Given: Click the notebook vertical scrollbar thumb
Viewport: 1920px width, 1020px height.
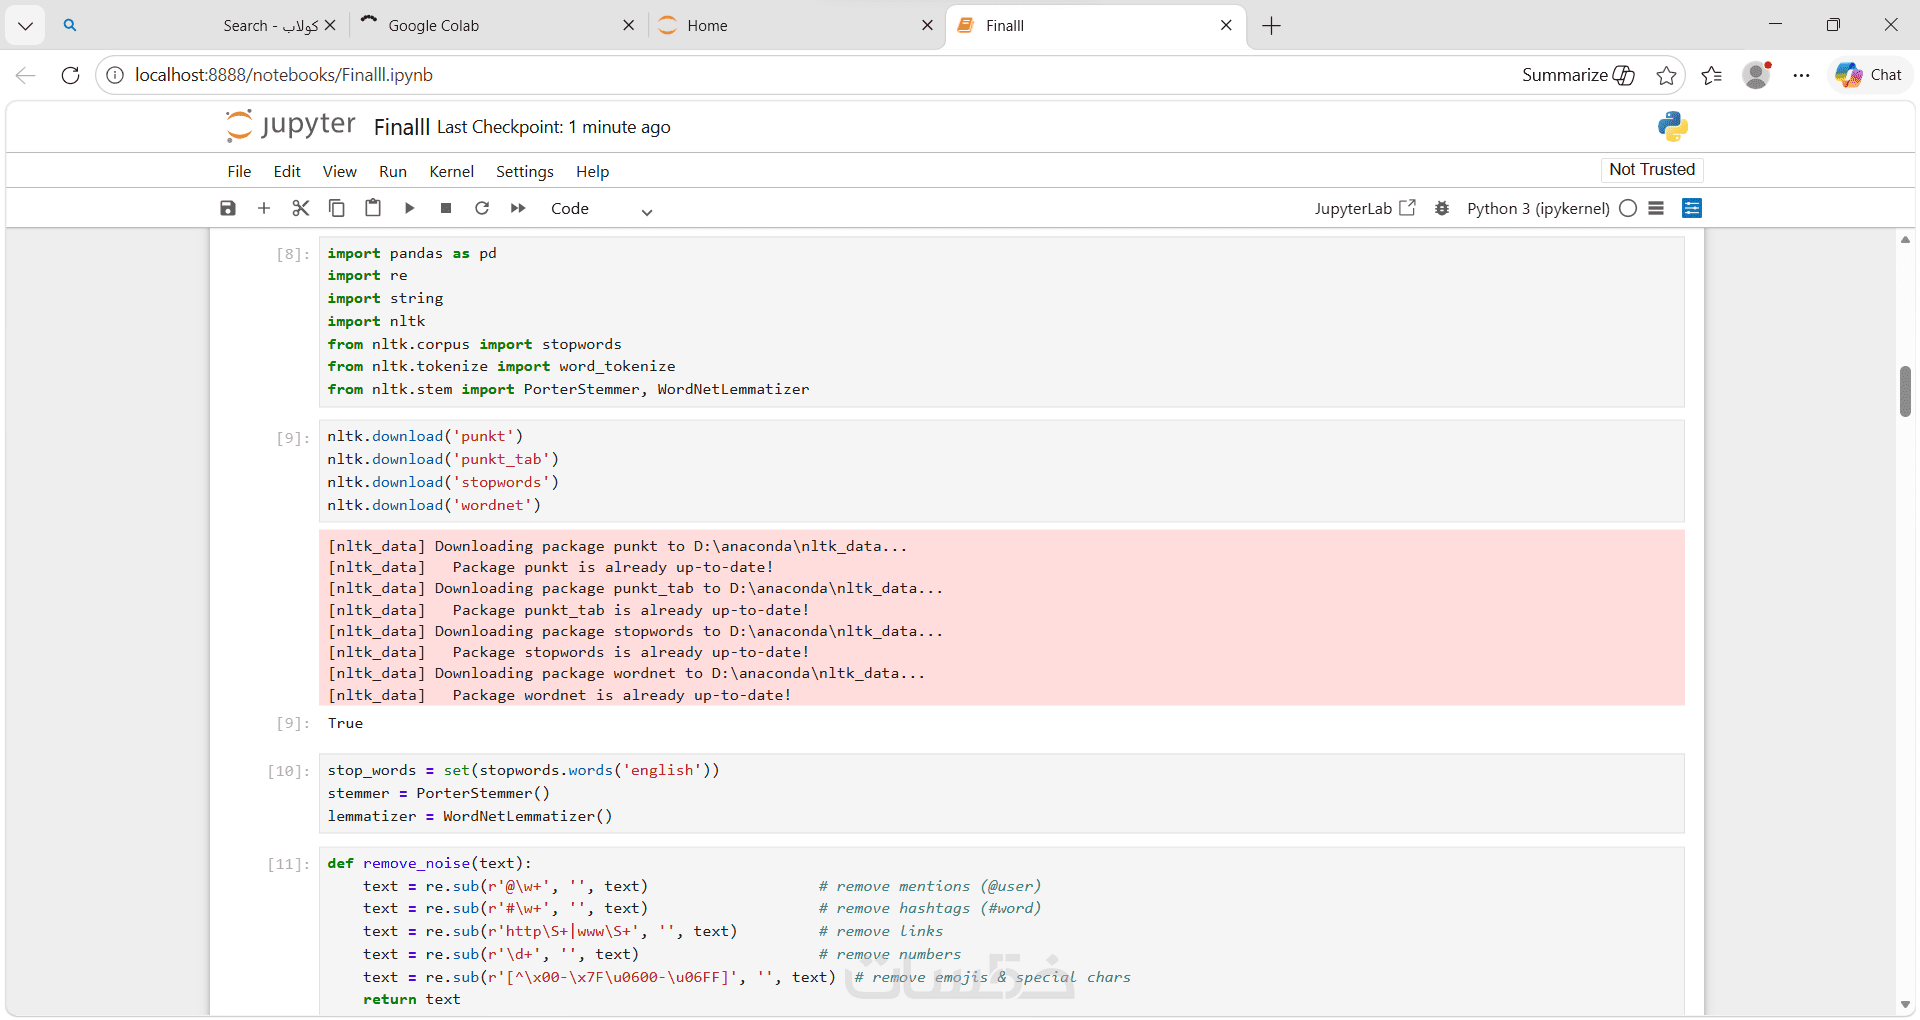Looking at the screenshot, I should [1905, 391].
